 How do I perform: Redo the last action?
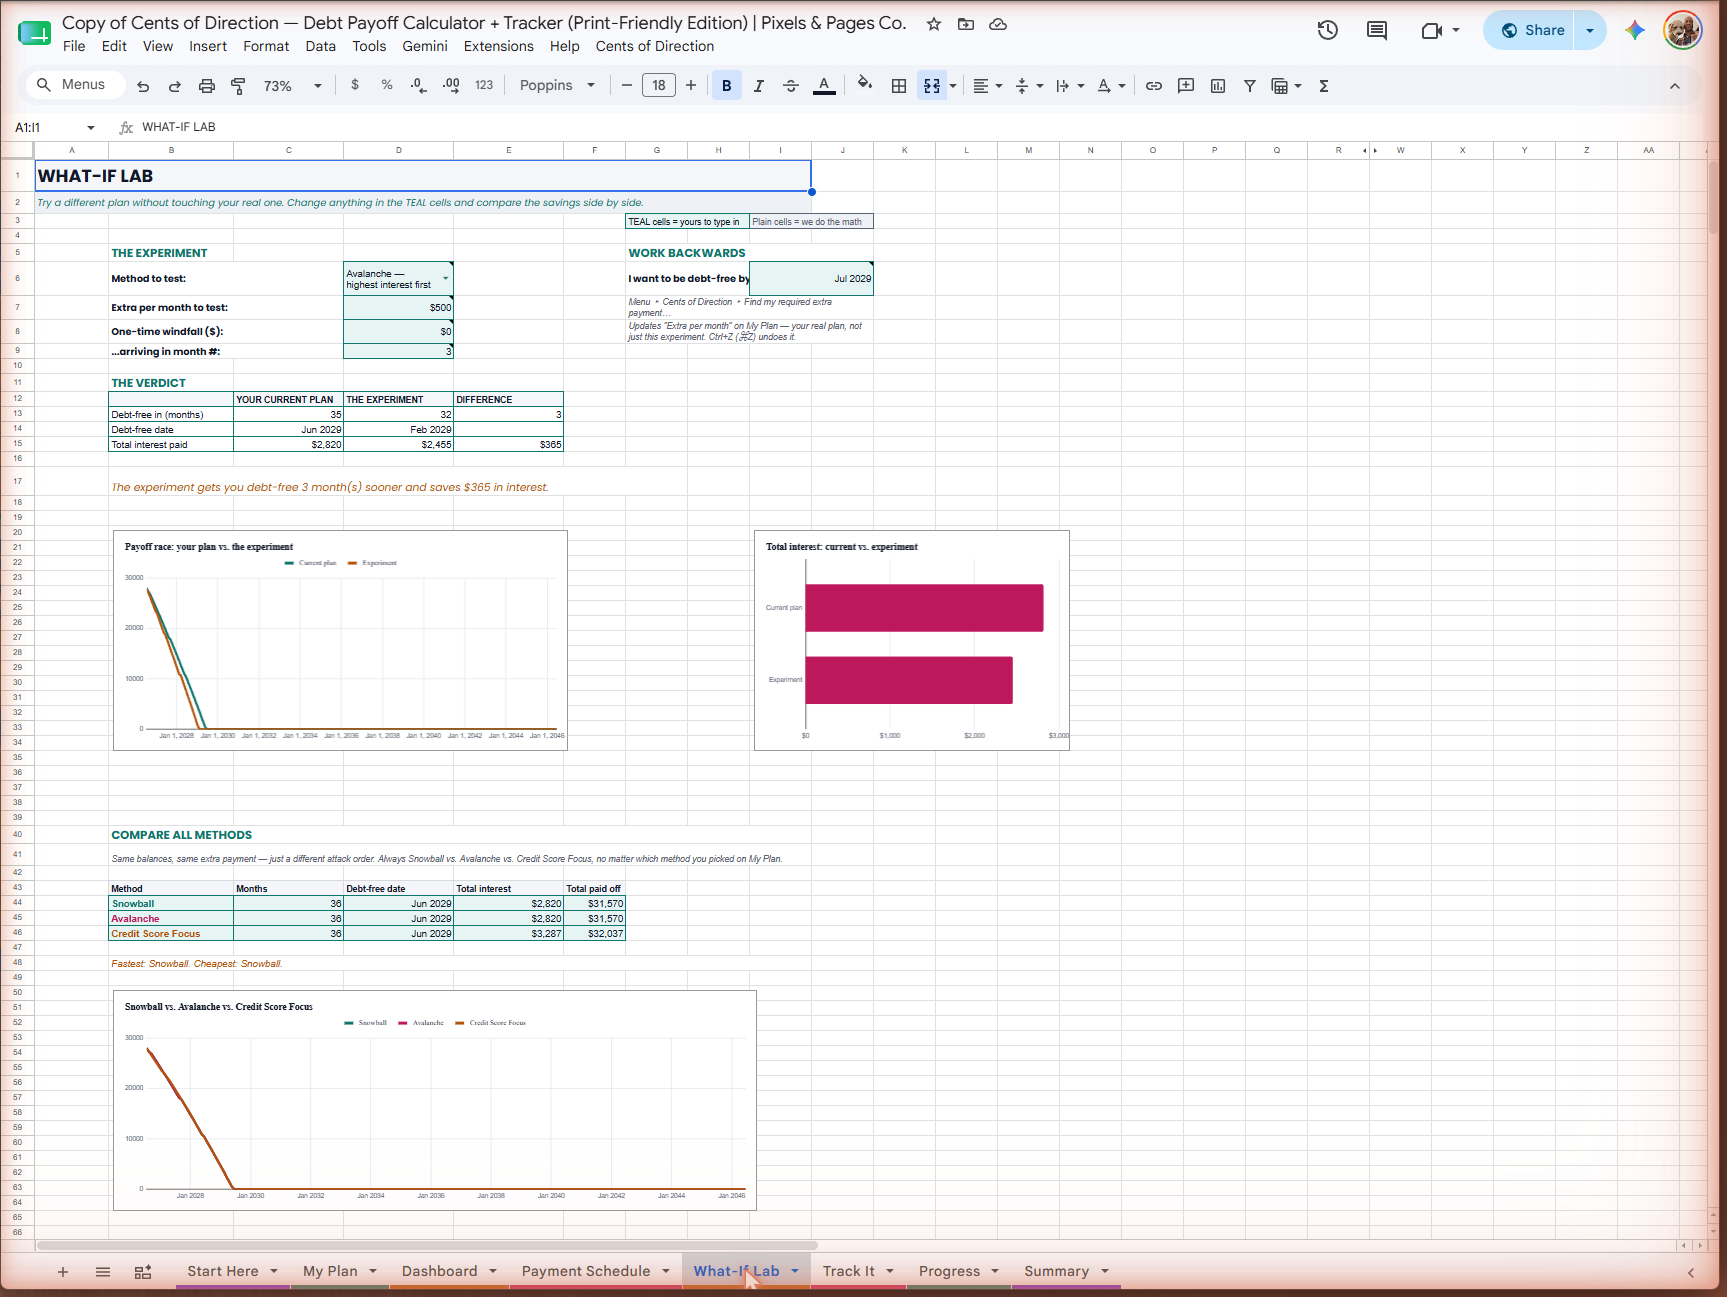click(175, 86)
